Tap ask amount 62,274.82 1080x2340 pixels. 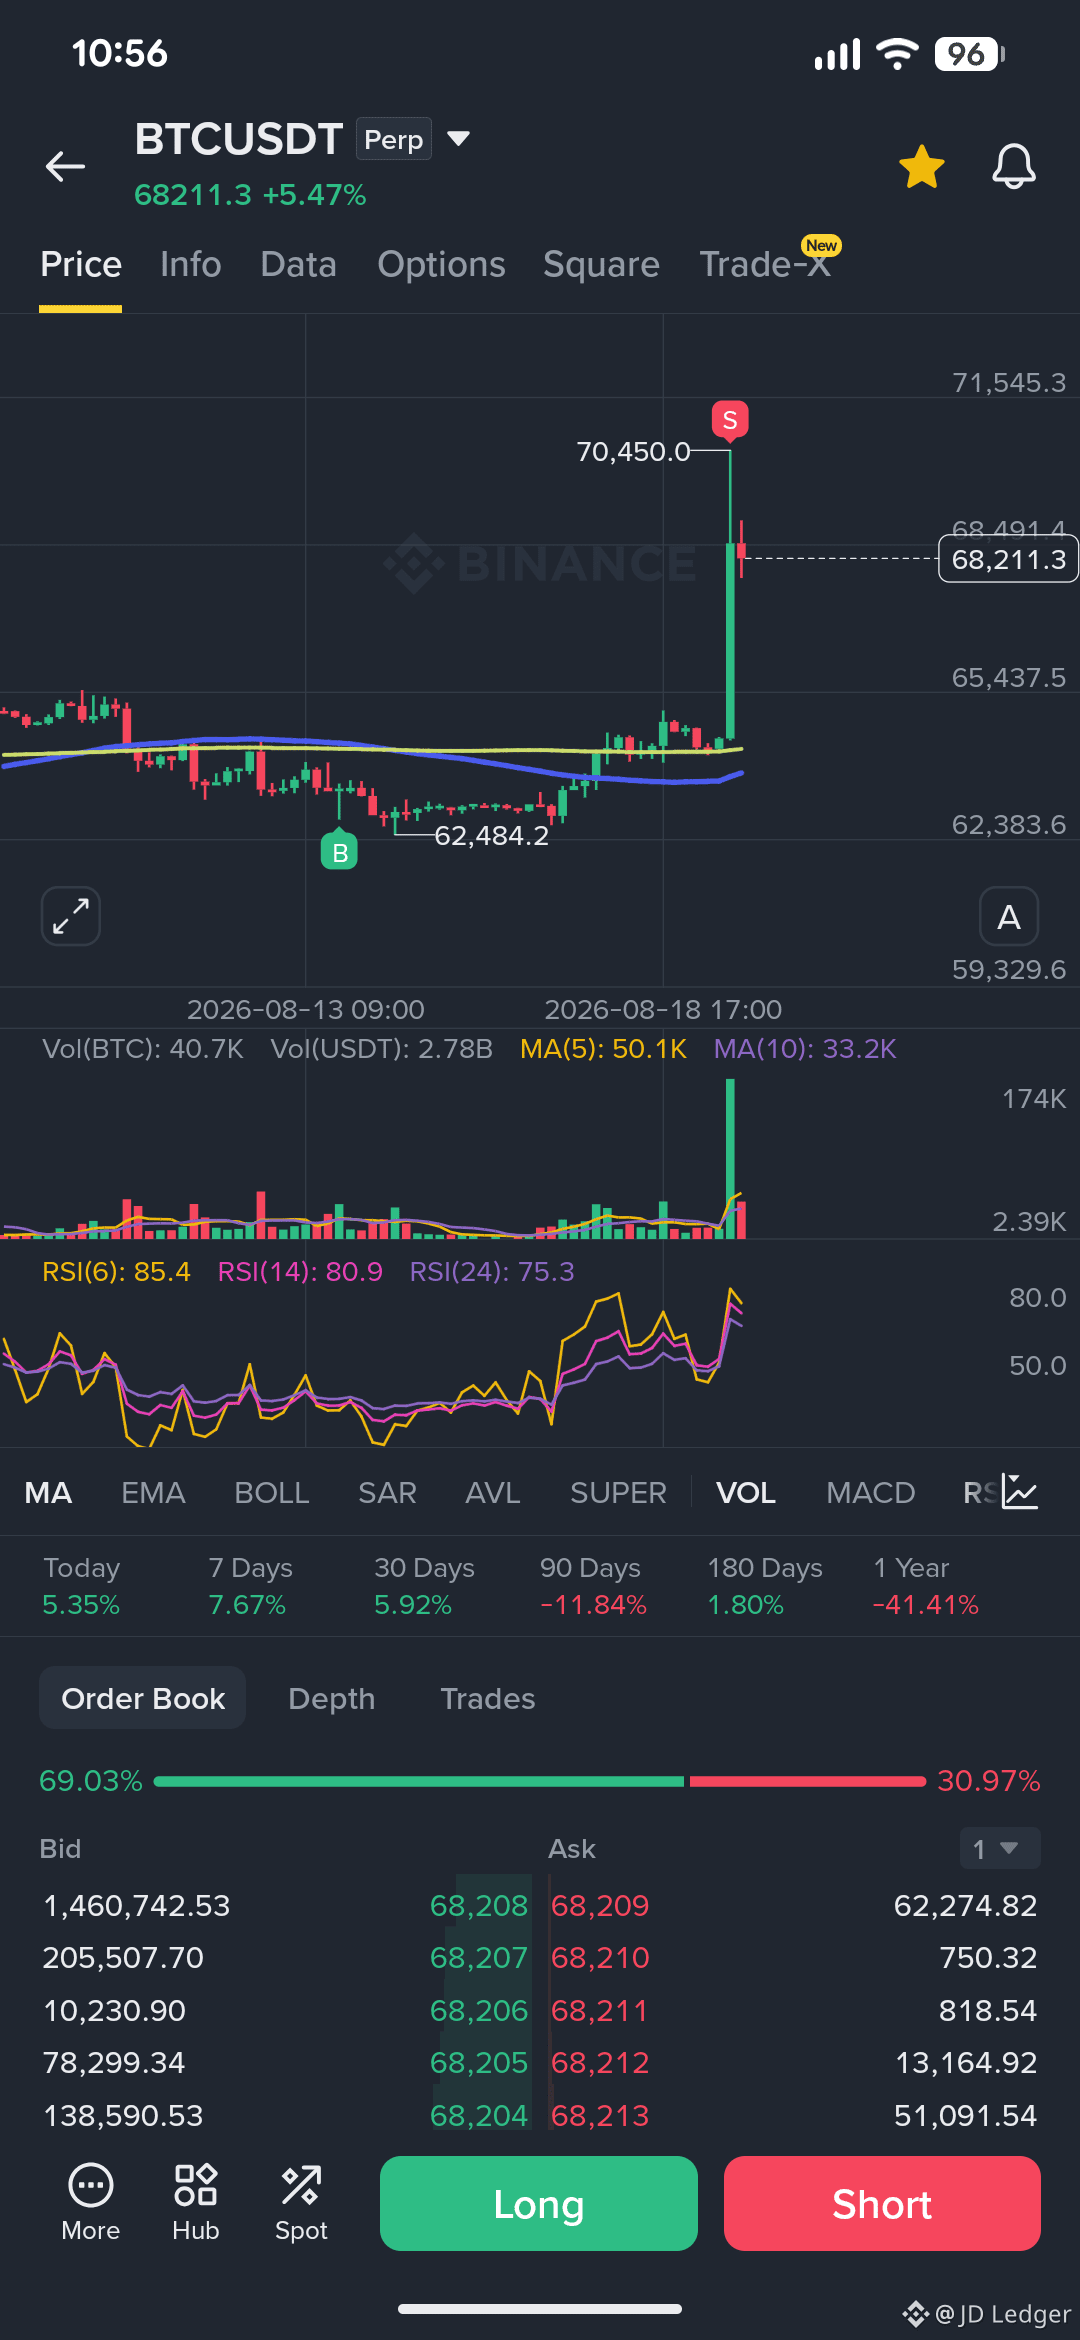pyautogui.click(x=965, y=1906)
